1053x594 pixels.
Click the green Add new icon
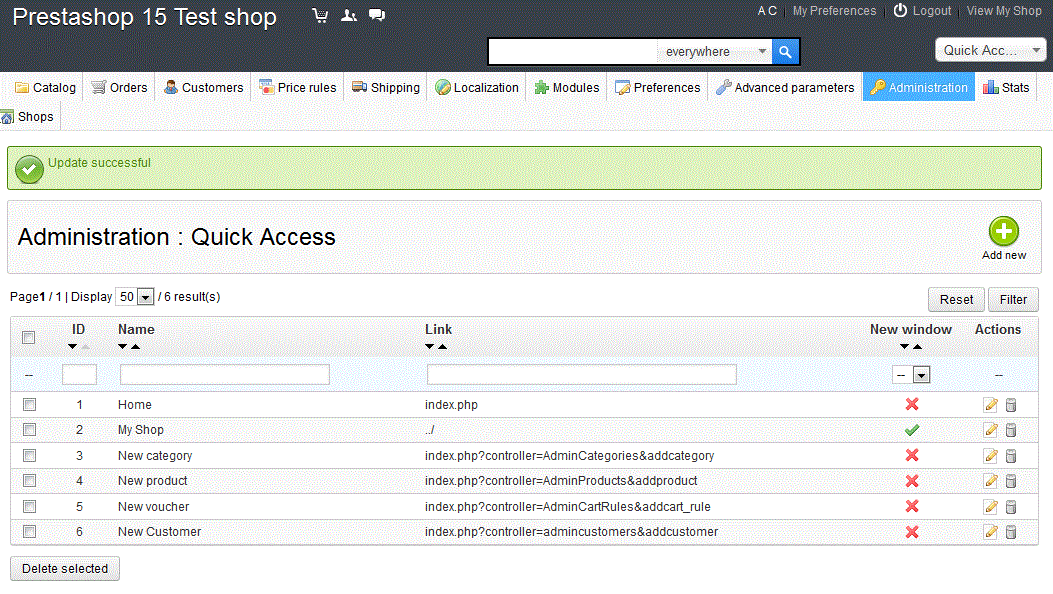1003,232
